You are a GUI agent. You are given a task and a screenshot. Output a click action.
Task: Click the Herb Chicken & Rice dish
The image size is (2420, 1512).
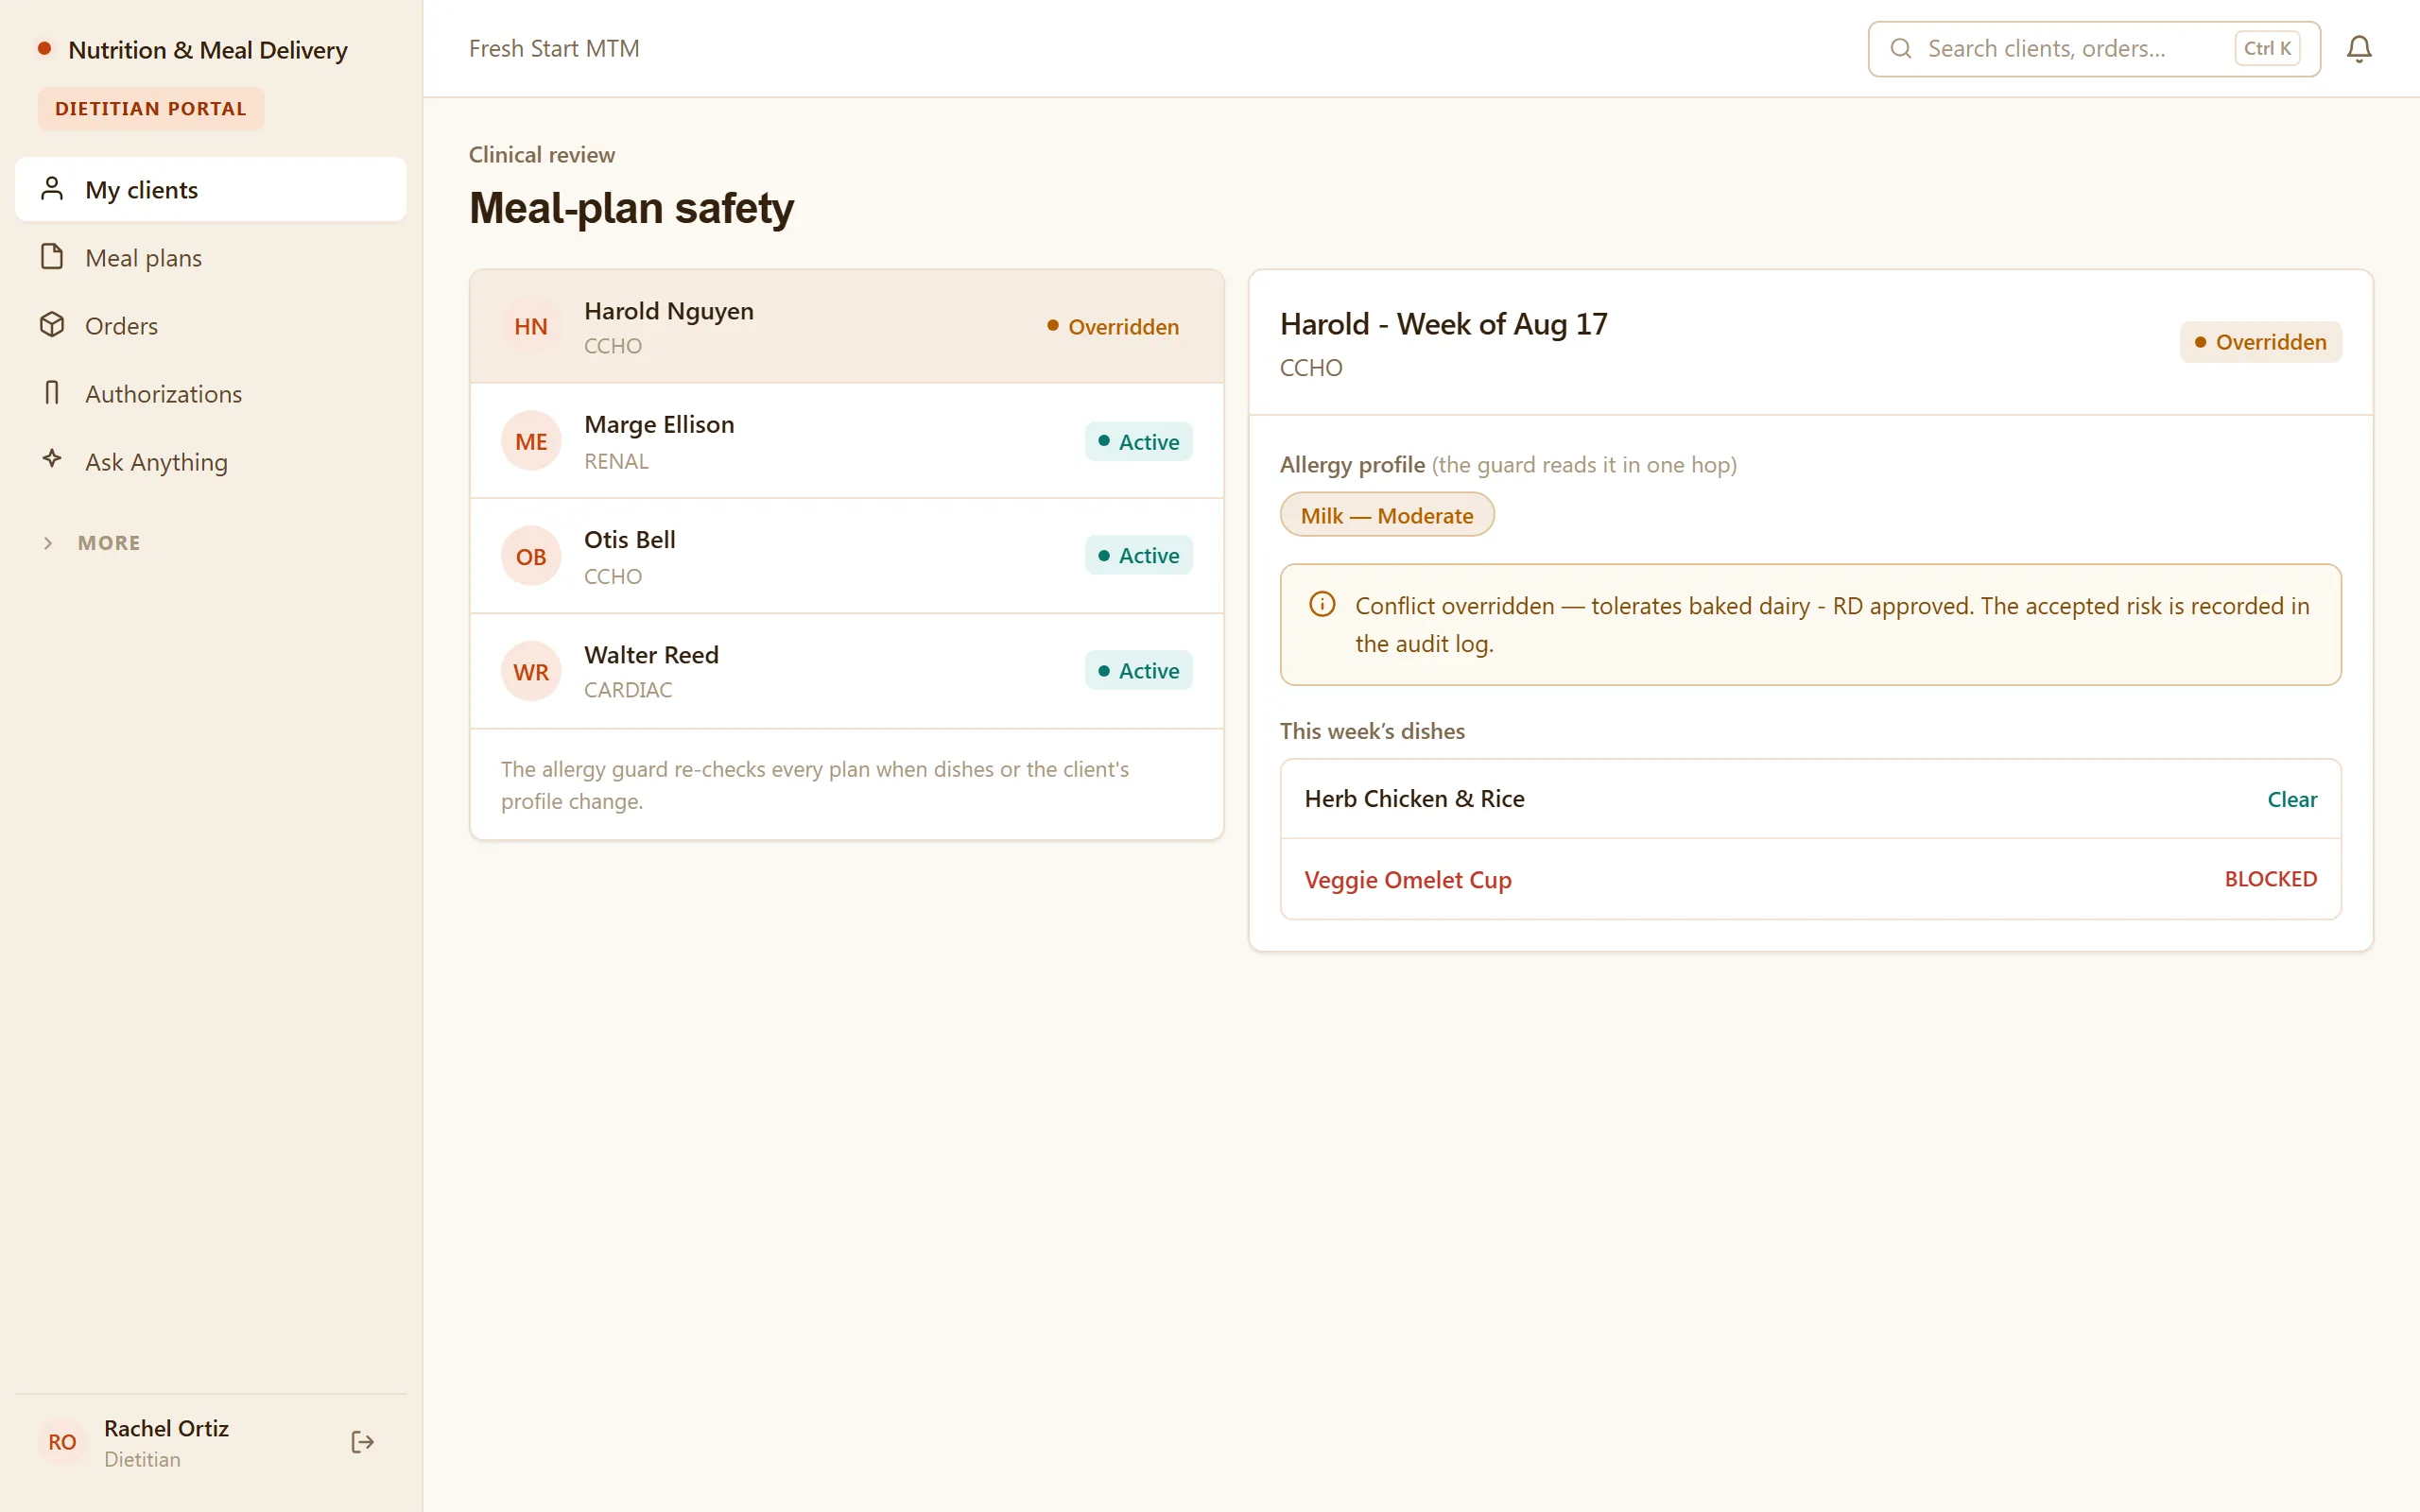tap(1414, 798)
